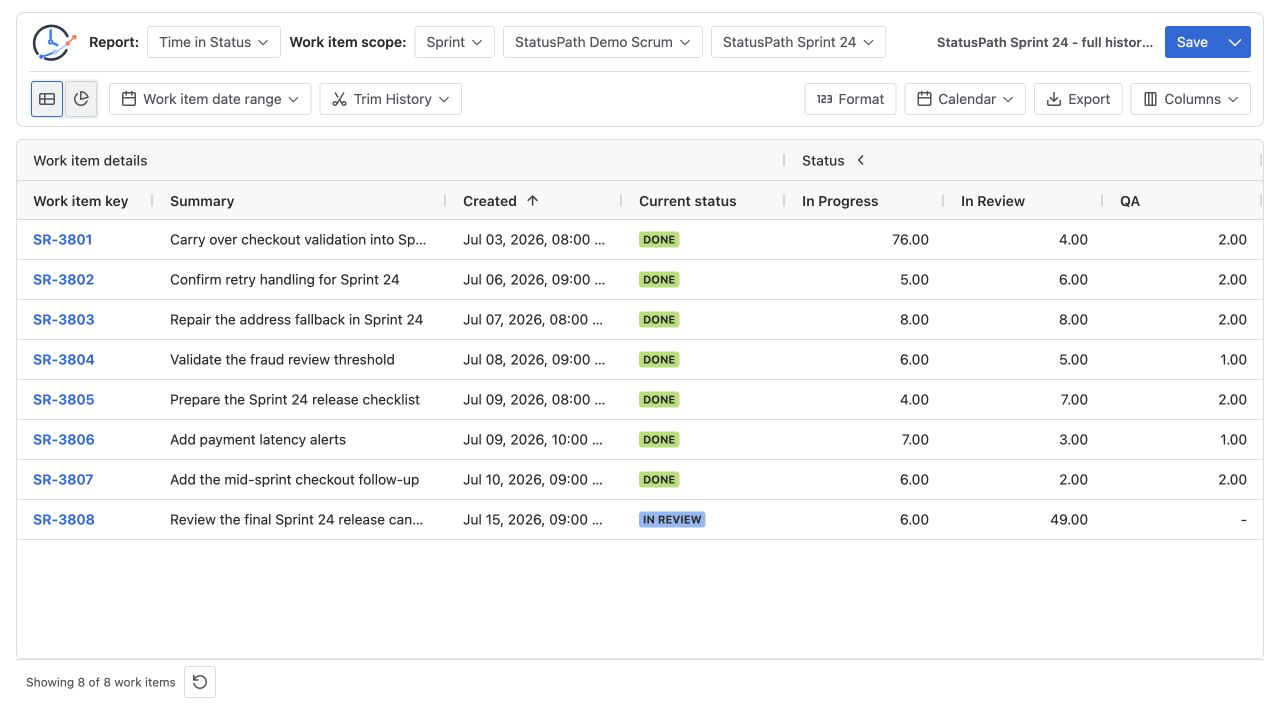Click the sort arrow next to Created
Viewport: 1280px width, 720px height.
533,200
